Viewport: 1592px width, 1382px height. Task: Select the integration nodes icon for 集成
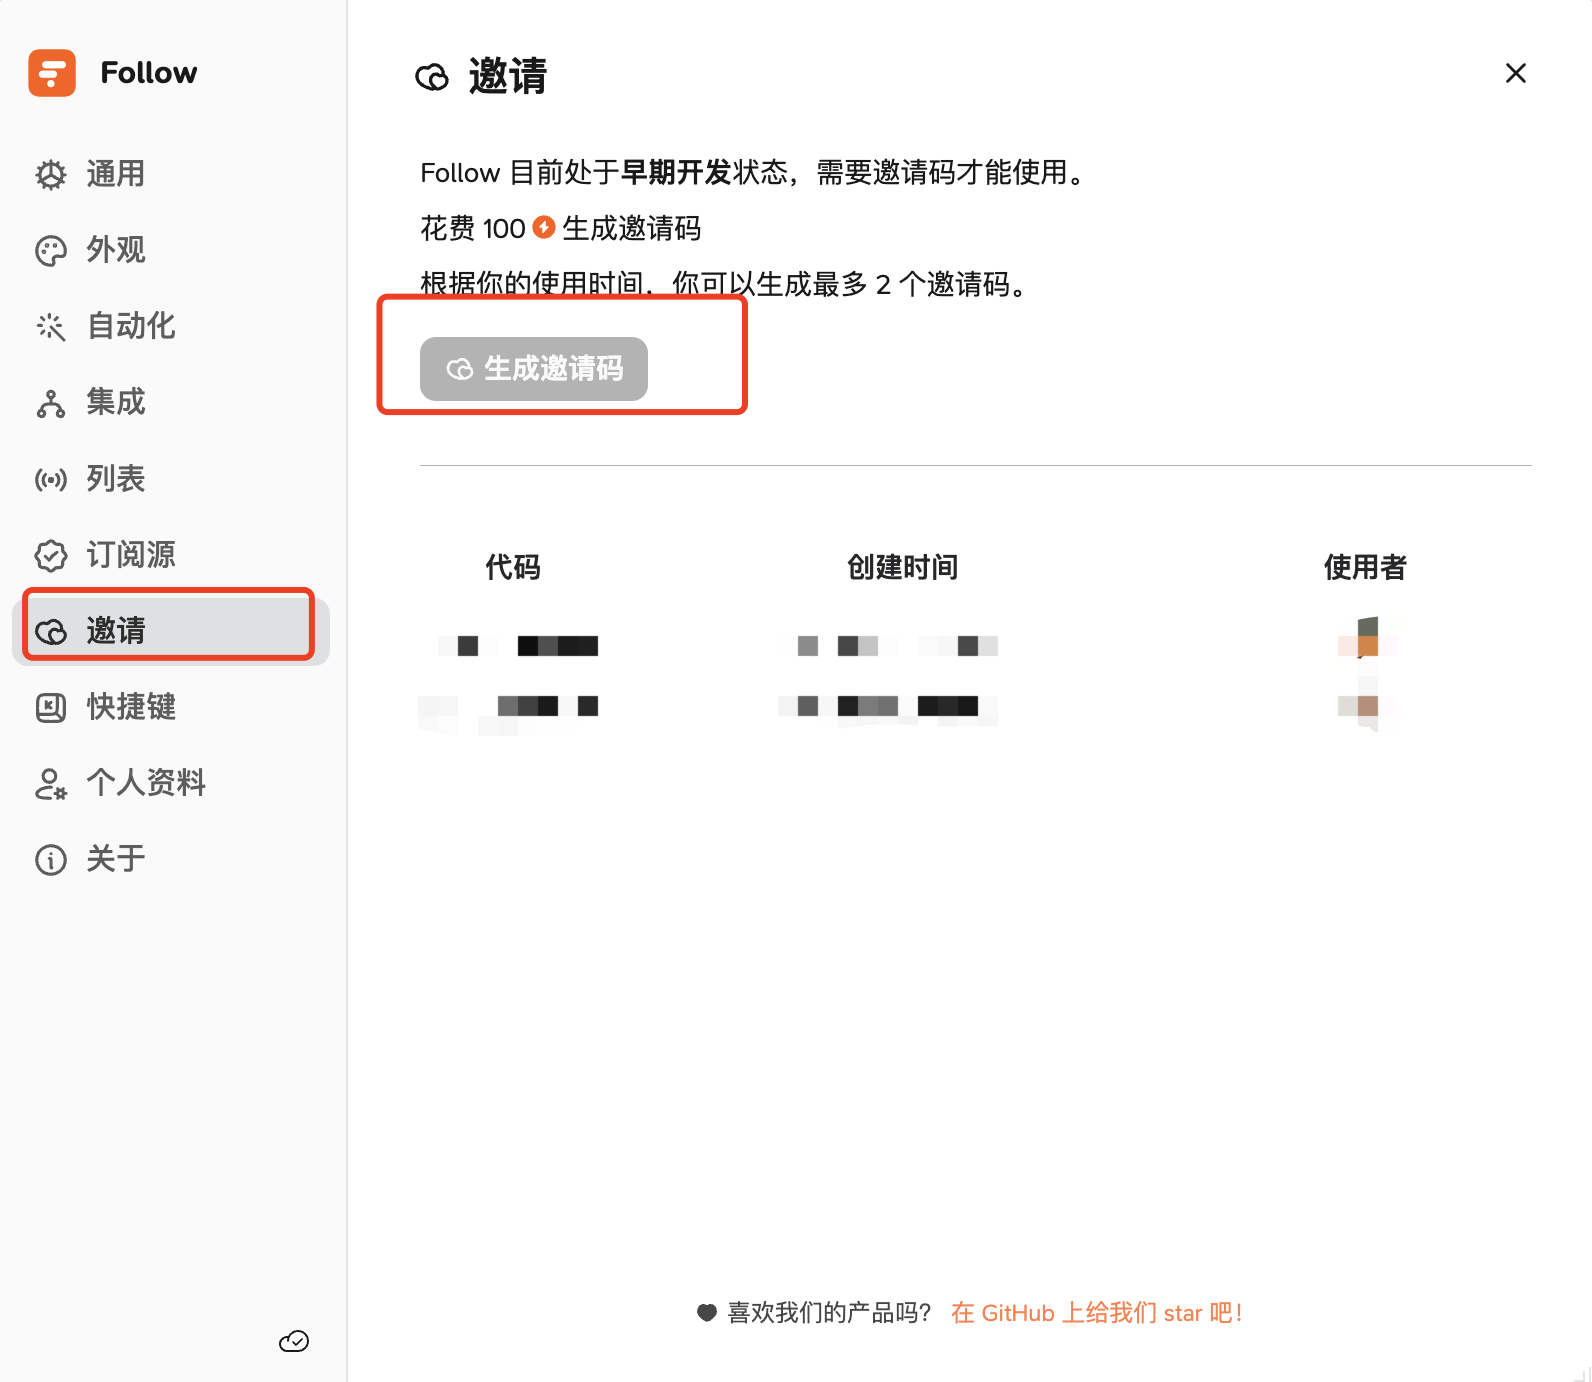[51, 403]
